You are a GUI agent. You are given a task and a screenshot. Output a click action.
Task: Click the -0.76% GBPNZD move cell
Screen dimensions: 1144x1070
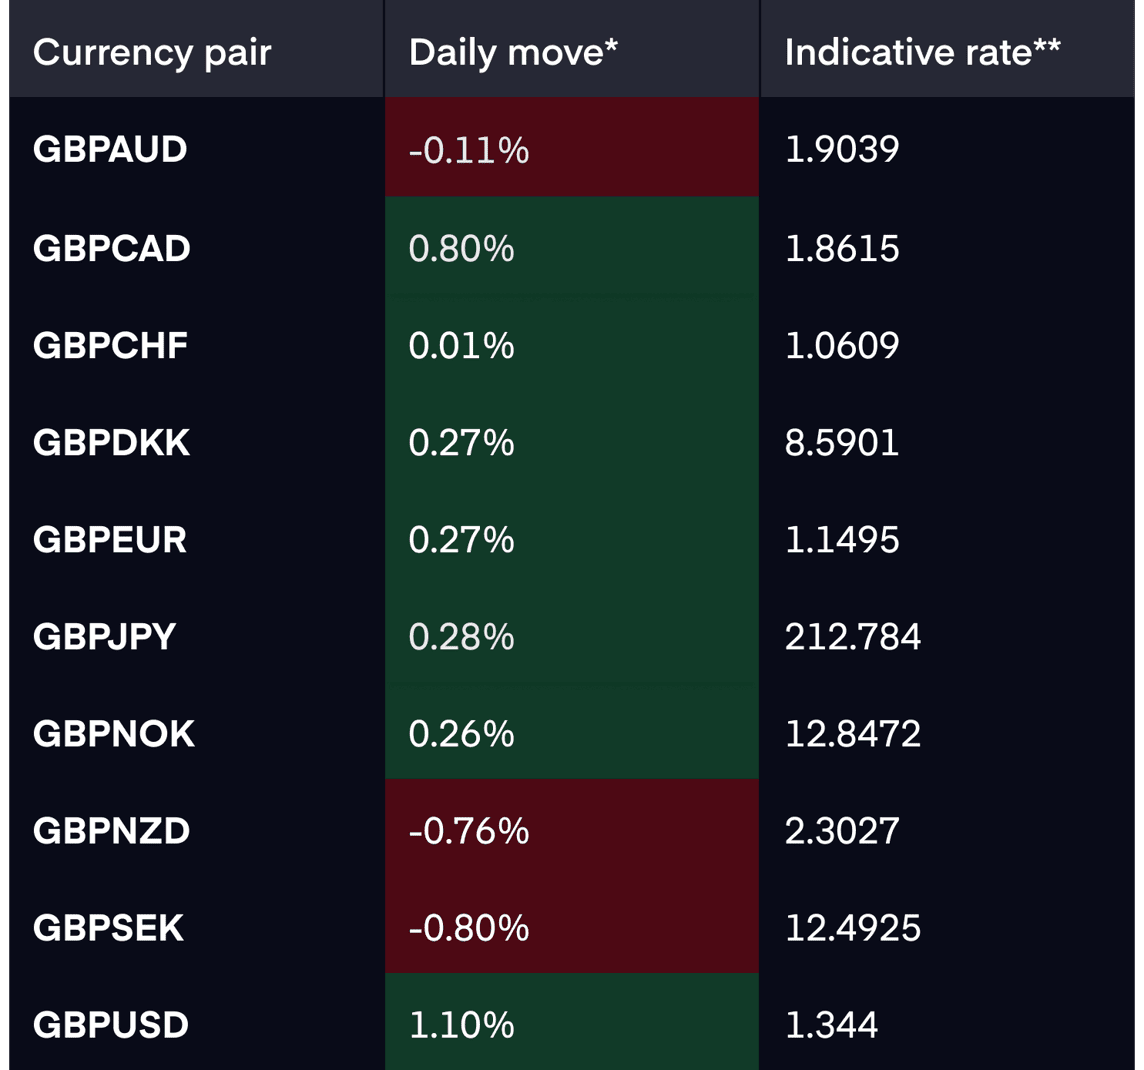(x=572, y=827)
